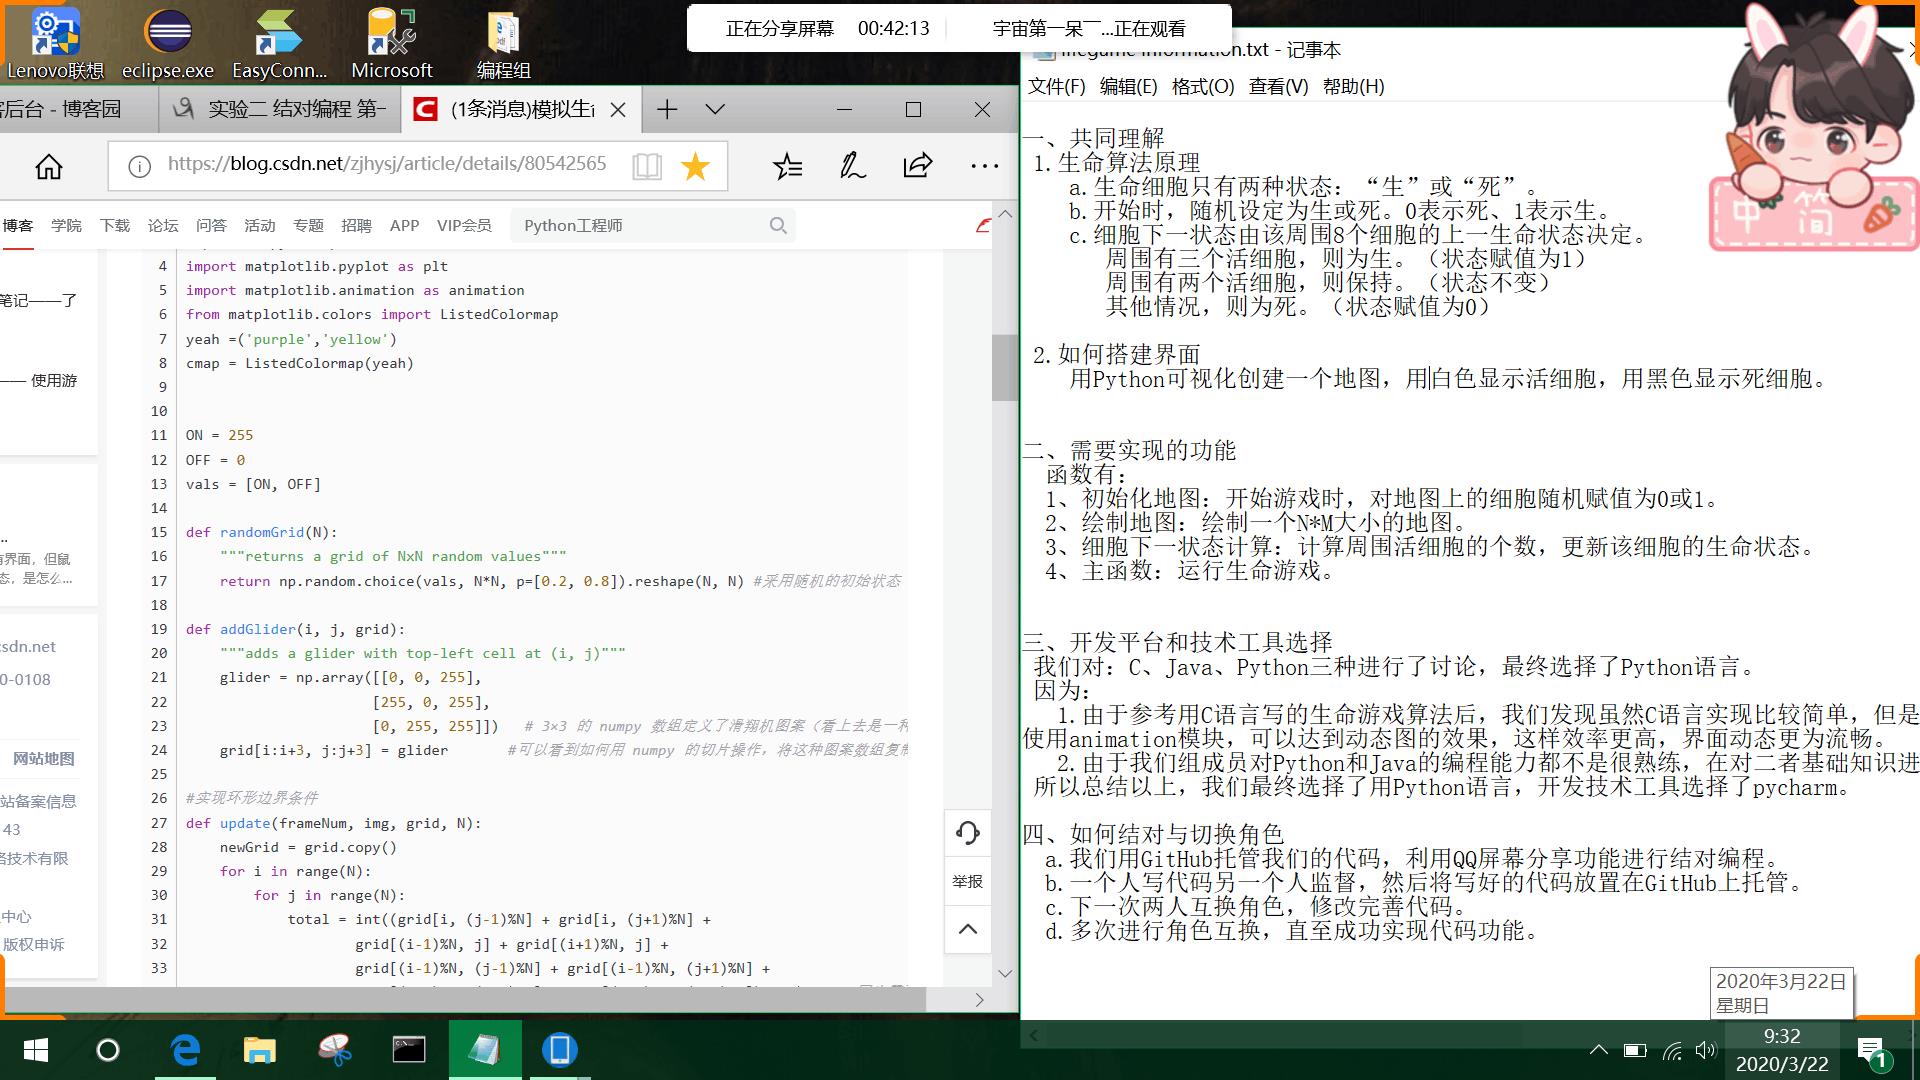Open the 专题 navigation link
The height and width of the screenshot is (1080, 1920).
tap(308, 226)
